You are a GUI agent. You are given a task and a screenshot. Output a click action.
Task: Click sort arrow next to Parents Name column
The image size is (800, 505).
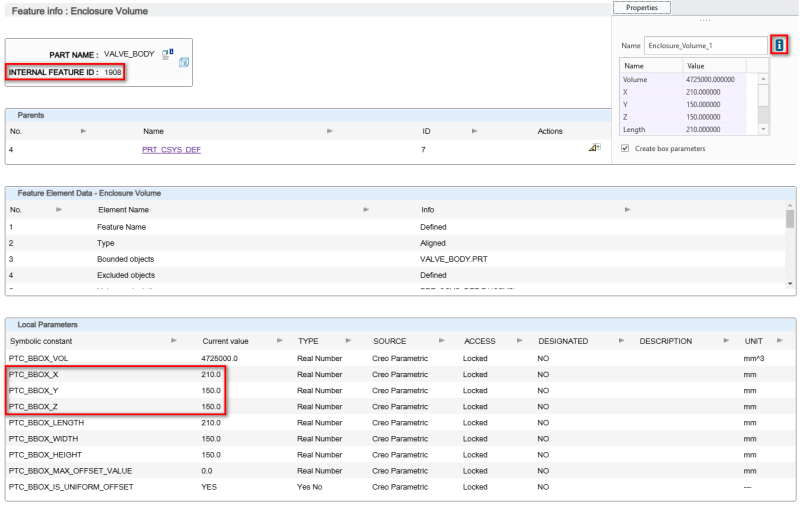coord(329,131)
